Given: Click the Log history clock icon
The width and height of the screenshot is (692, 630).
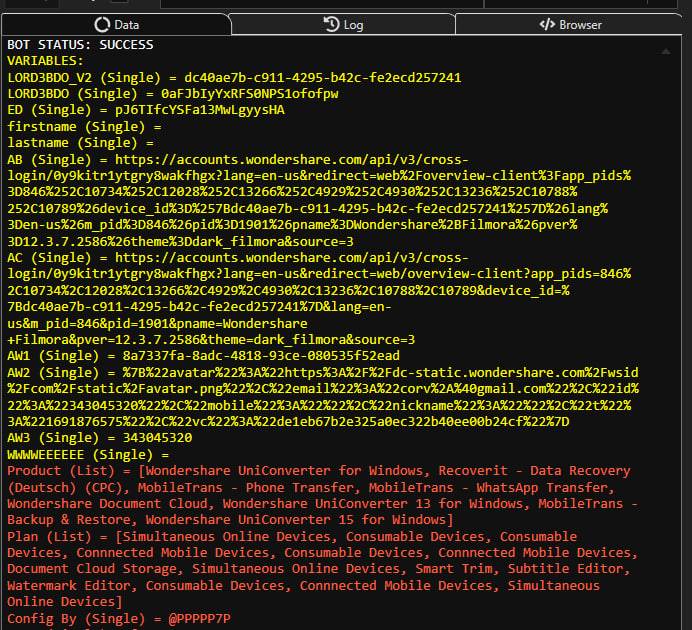Looking at the screenshot, I should click(331, 24).
